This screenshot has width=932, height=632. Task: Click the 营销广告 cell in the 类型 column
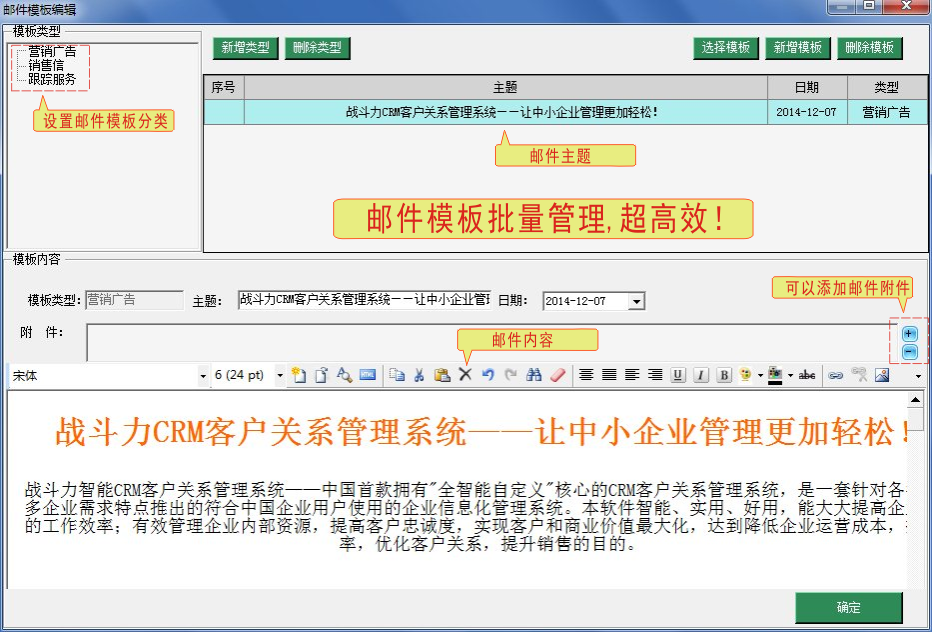point(886,112)
